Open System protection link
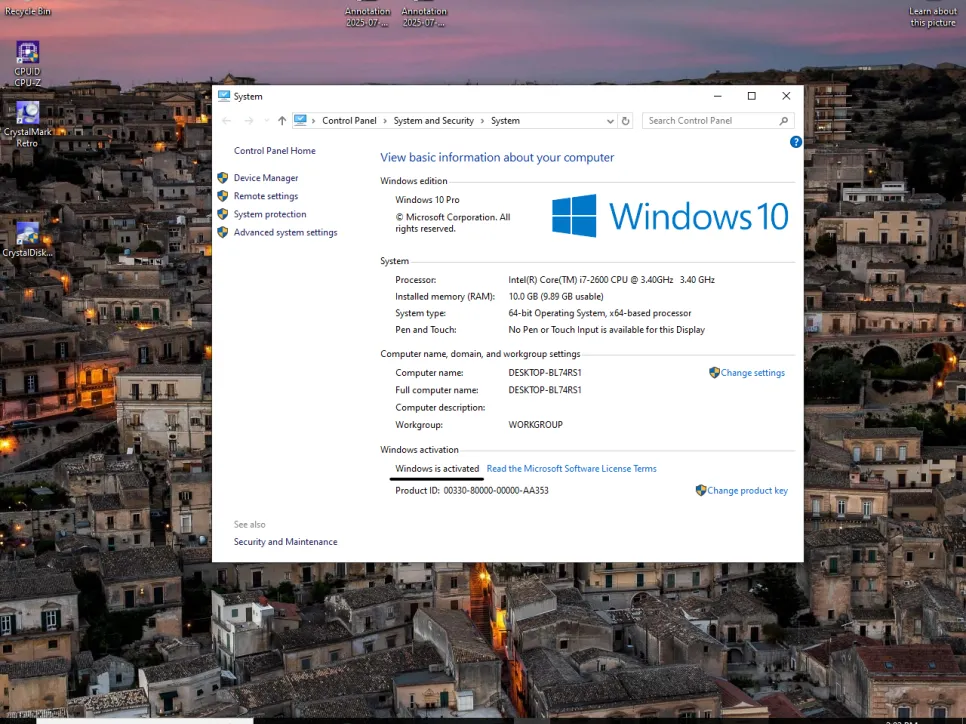966x724 pixels. 270,214
